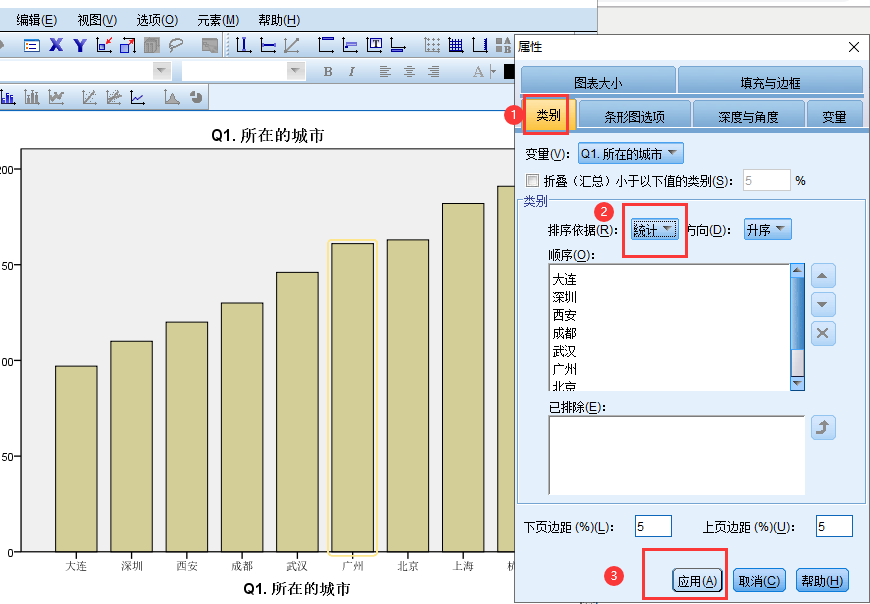870x604 pixels.
Task: Move selected category down with arrow button
Action: pos(823,304)
